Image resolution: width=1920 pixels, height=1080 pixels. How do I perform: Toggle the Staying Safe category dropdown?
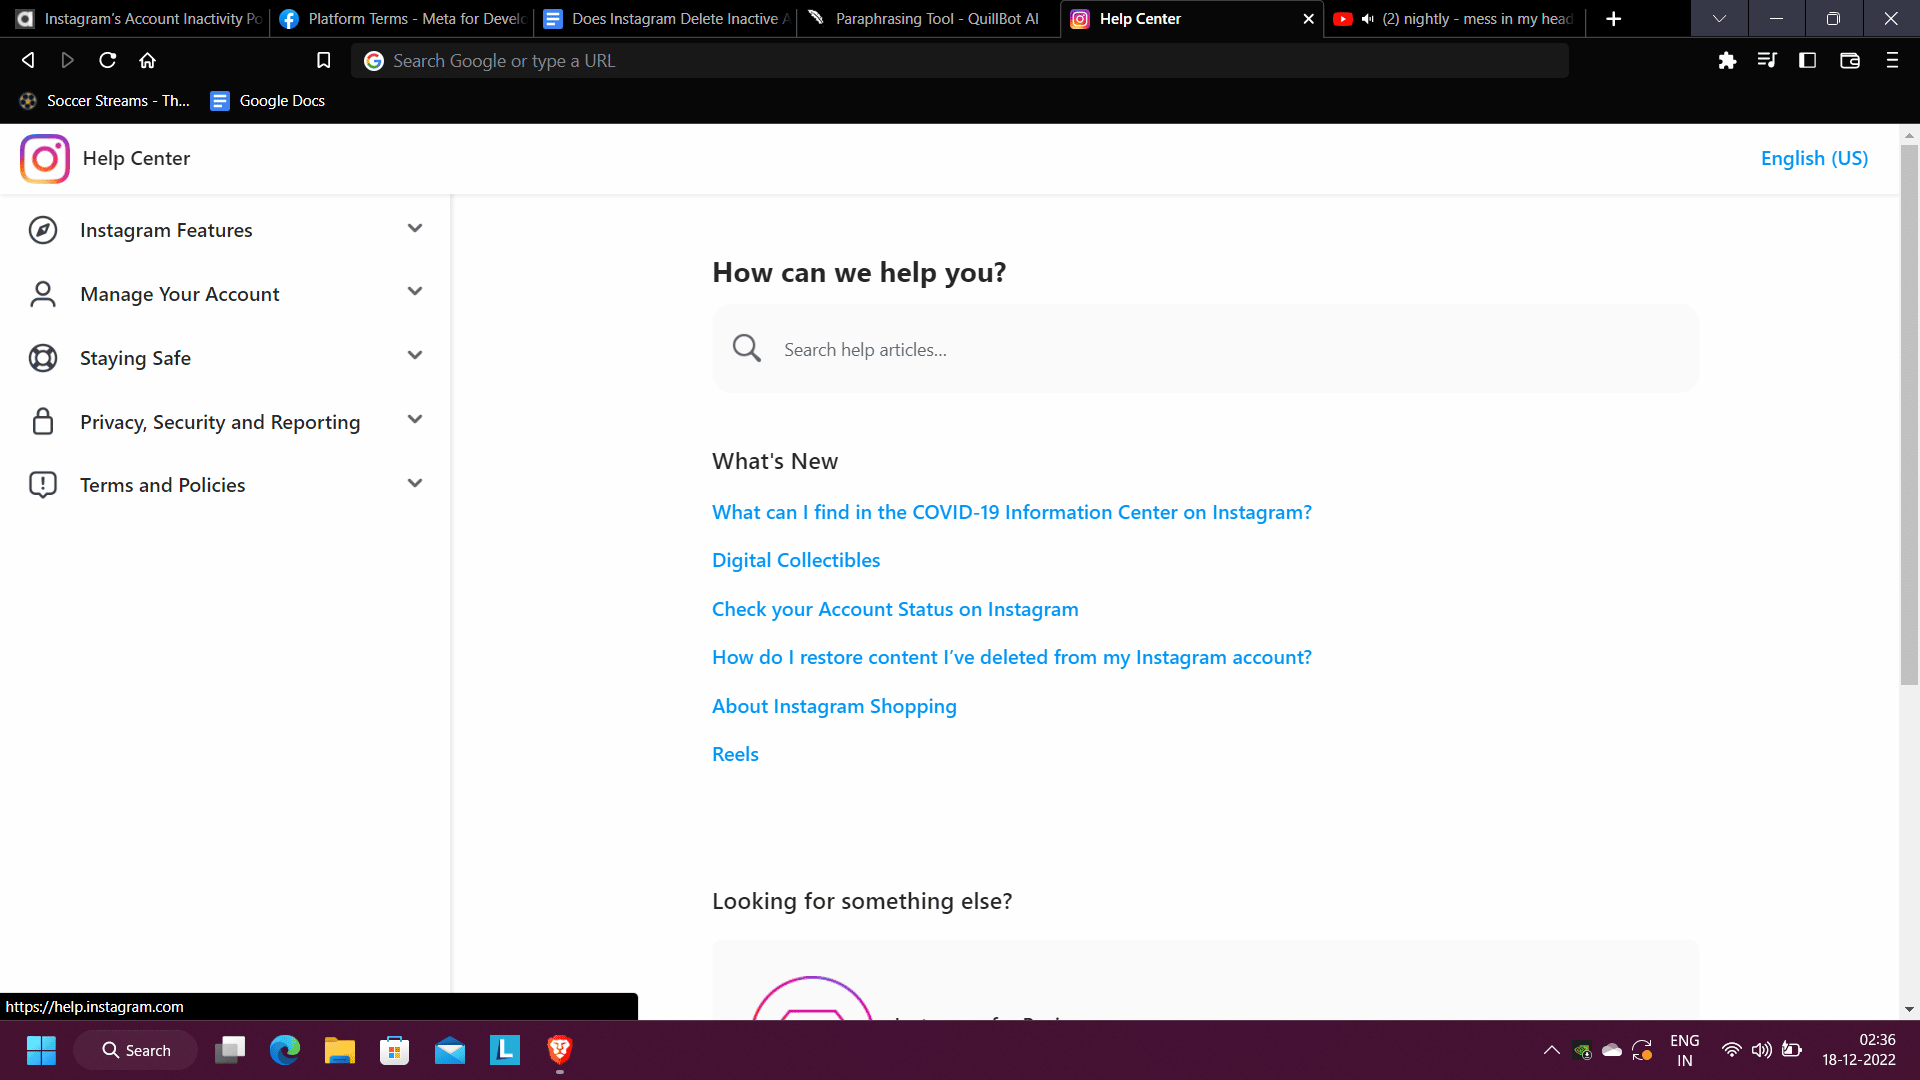pyautogui.click(x=414, y=357)
